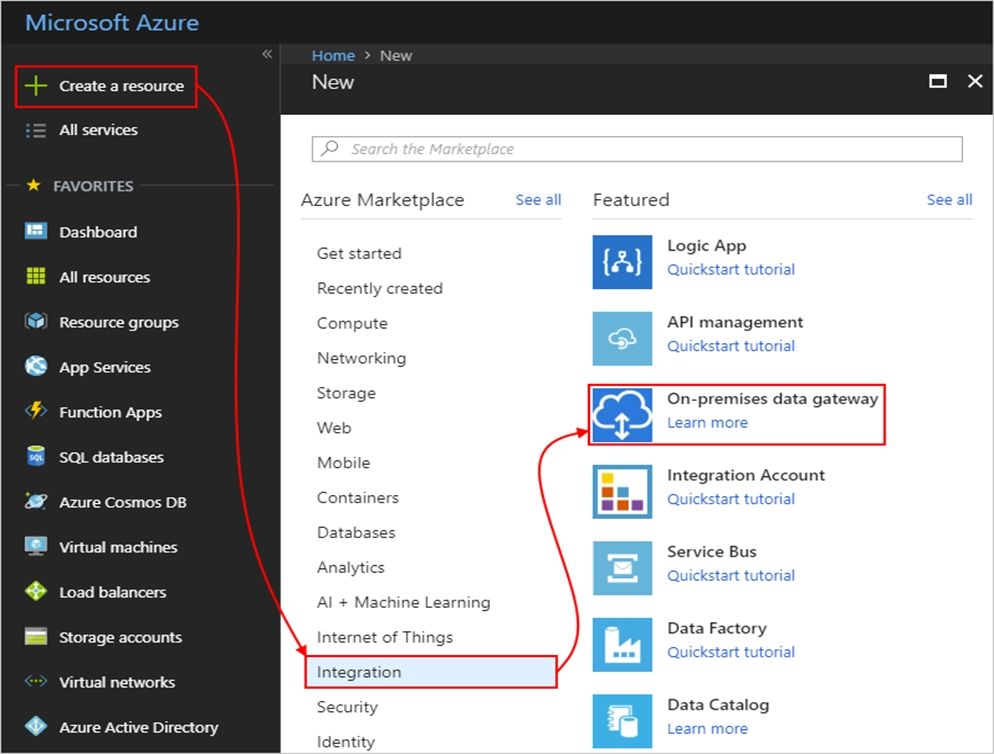The width and height of the screenshot is (994, 754).
Task: Click the Service Bus envelope icon
Action: click(623, 568)
